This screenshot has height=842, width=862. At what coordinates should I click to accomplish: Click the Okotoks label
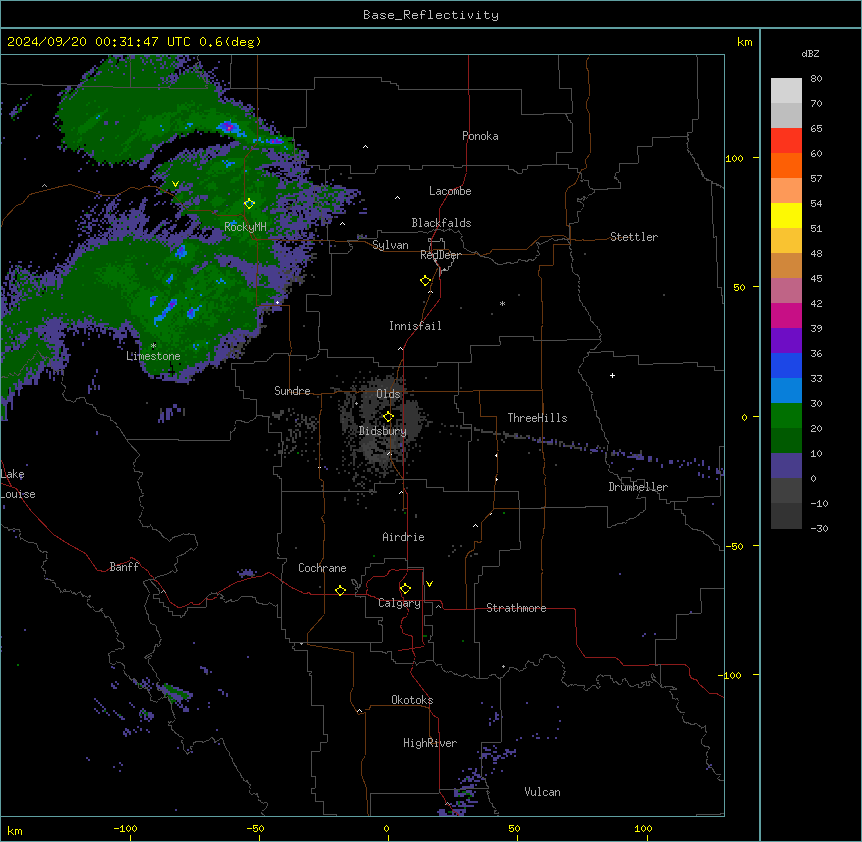(412, 700)
